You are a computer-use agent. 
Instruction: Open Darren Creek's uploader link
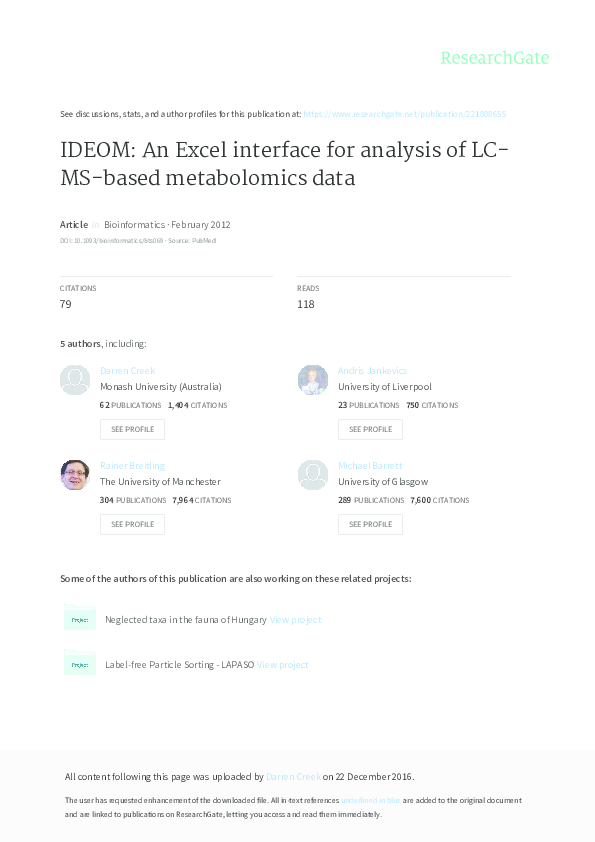294,776
